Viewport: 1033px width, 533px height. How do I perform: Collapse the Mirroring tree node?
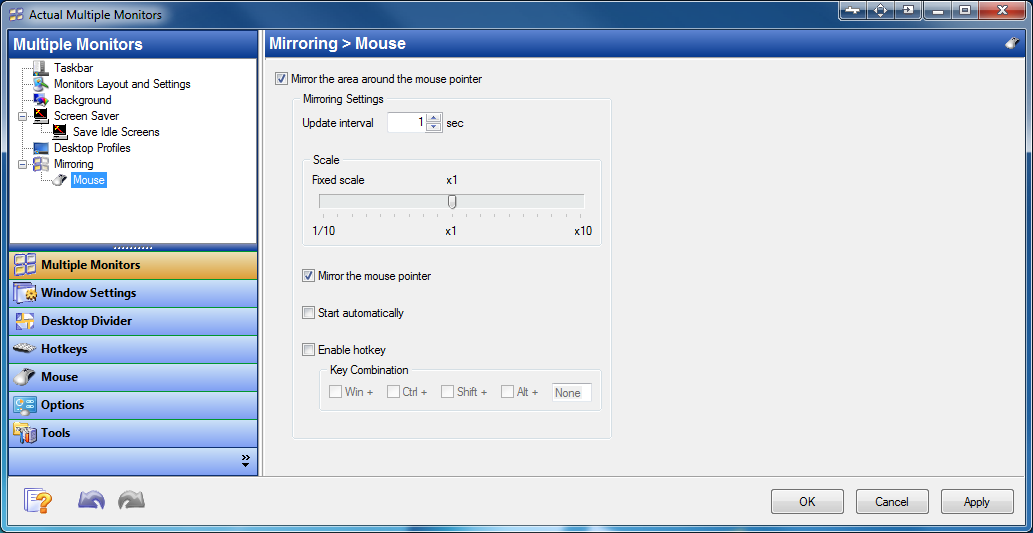22,164
